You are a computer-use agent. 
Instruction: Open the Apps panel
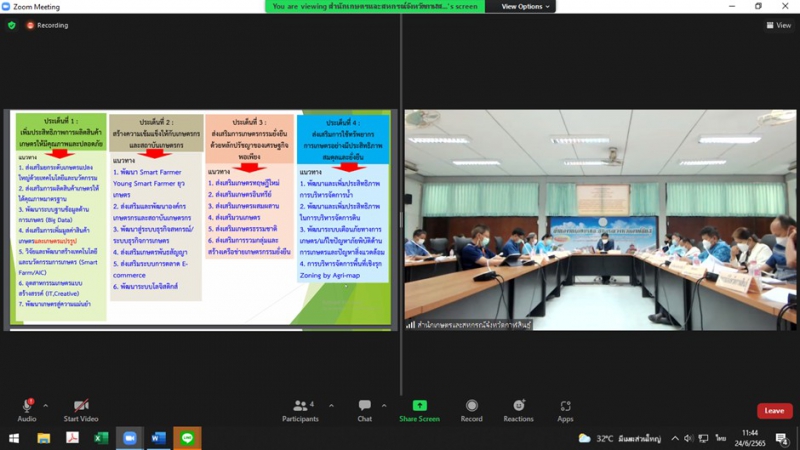pyautogui.click(x=565, y=408)
